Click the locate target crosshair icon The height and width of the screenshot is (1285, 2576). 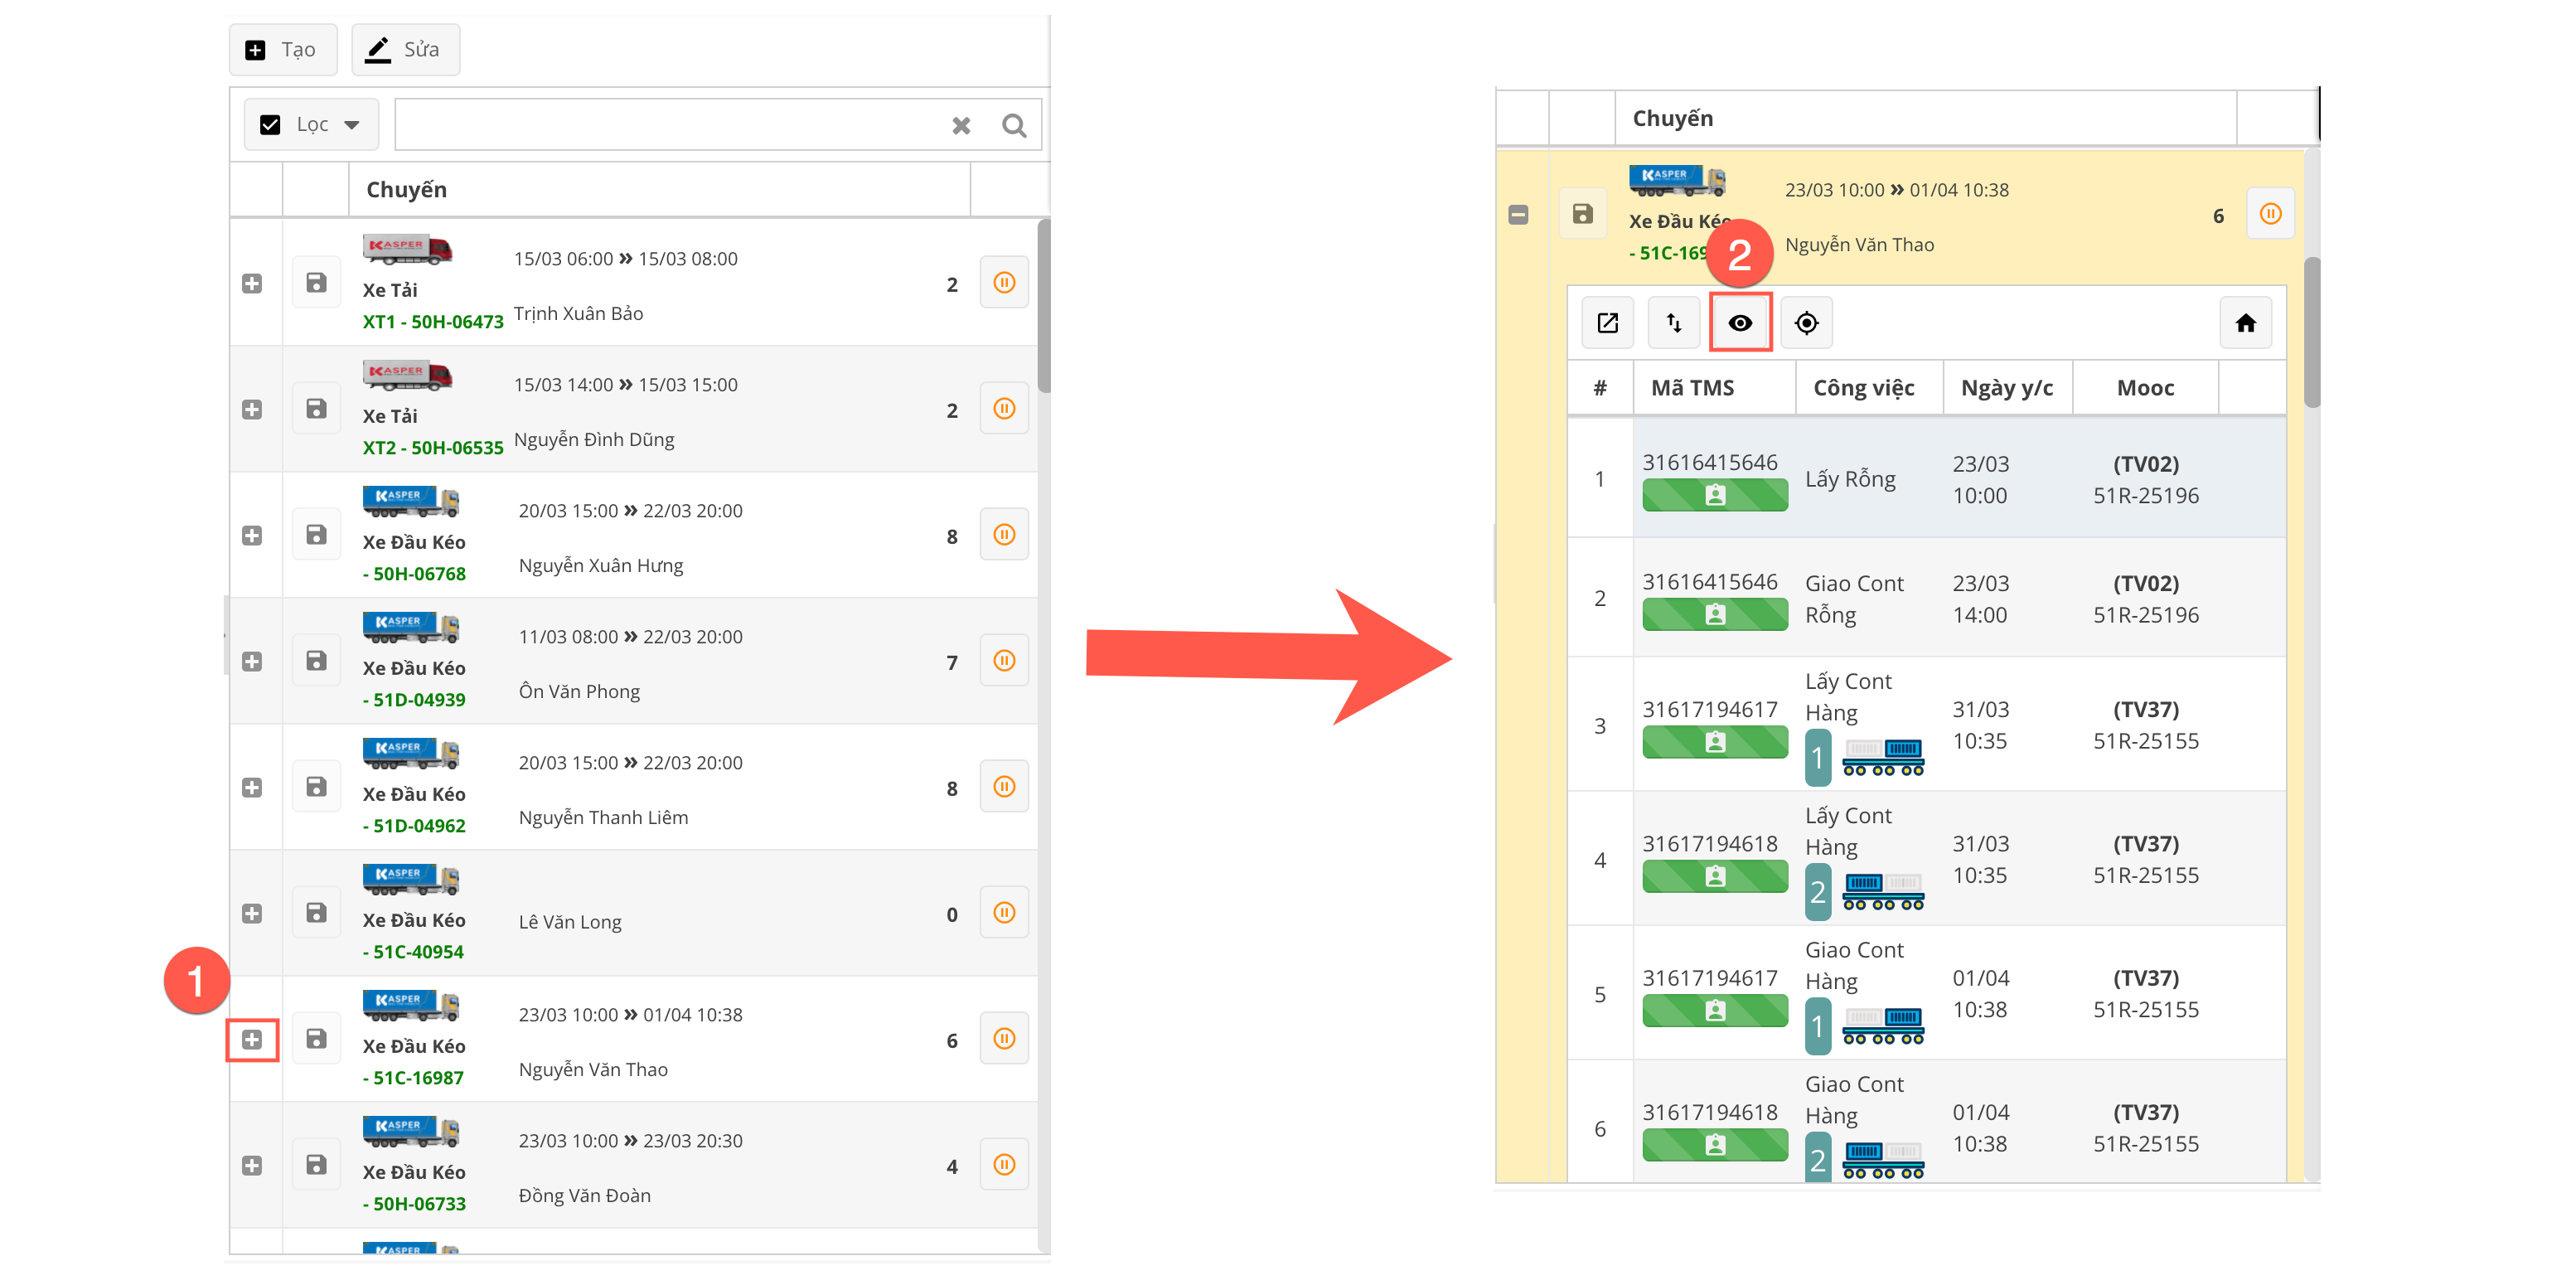pyautogui.click(x=1806, y=323)
